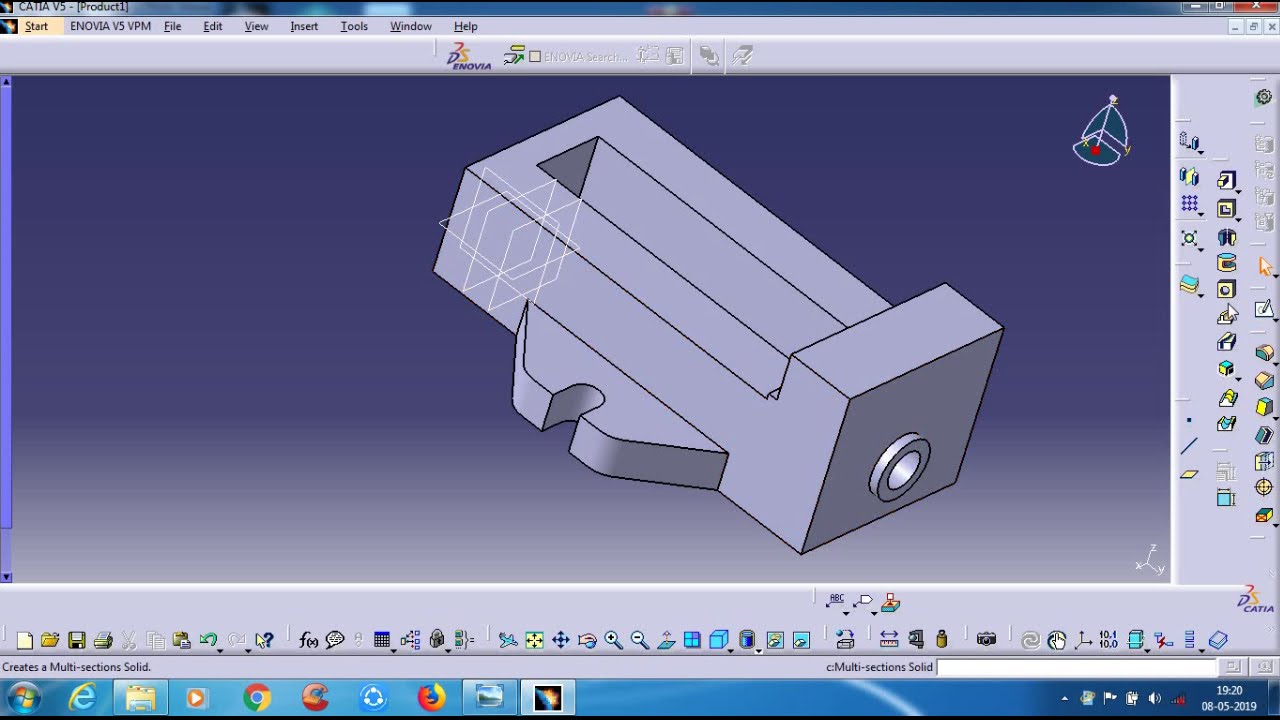
Task: Select the Normal View icon
Action: pos(666,640)
